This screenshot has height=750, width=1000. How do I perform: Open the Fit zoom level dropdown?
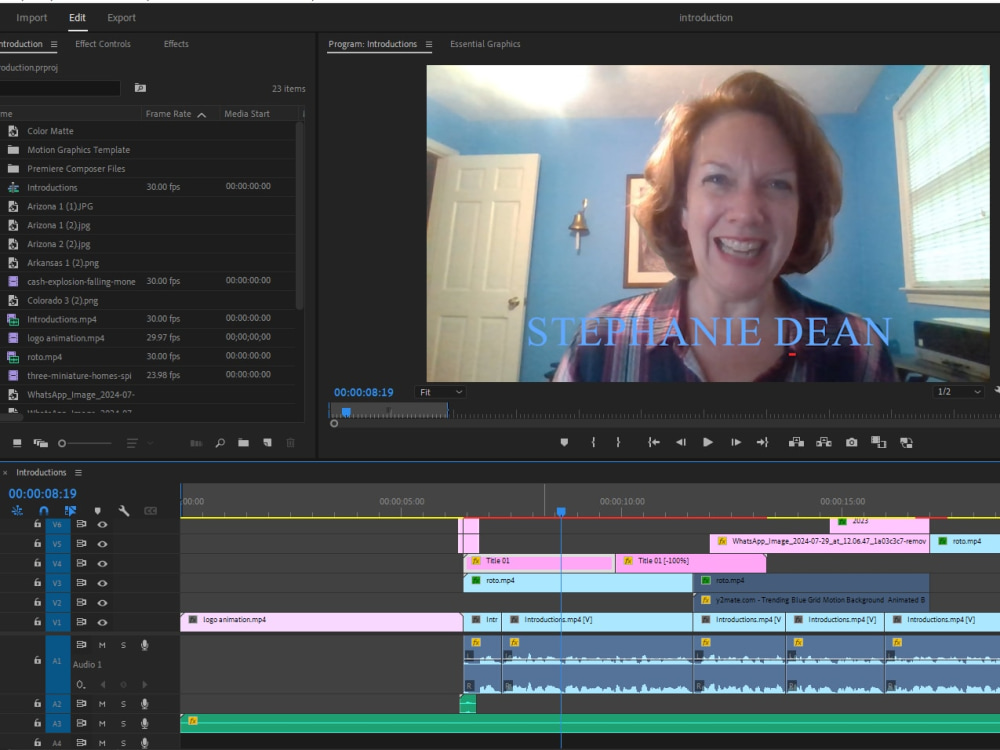tap(440, 392)
